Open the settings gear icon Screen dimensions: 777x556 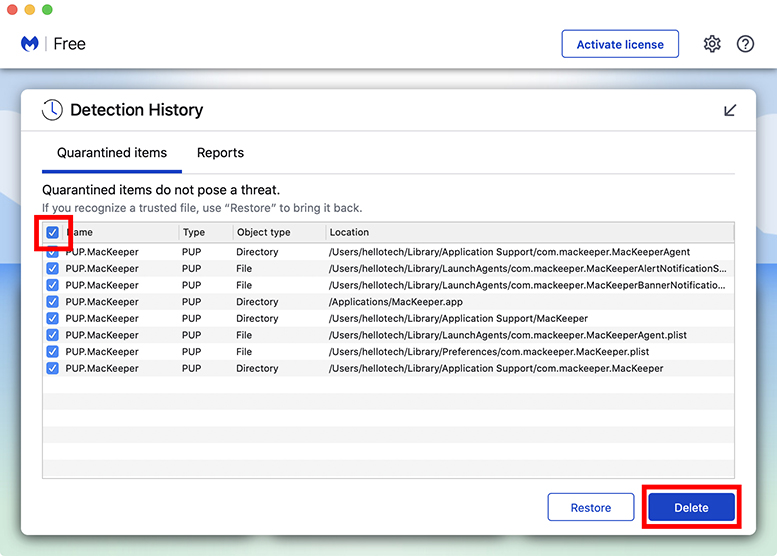coord(712,44)
